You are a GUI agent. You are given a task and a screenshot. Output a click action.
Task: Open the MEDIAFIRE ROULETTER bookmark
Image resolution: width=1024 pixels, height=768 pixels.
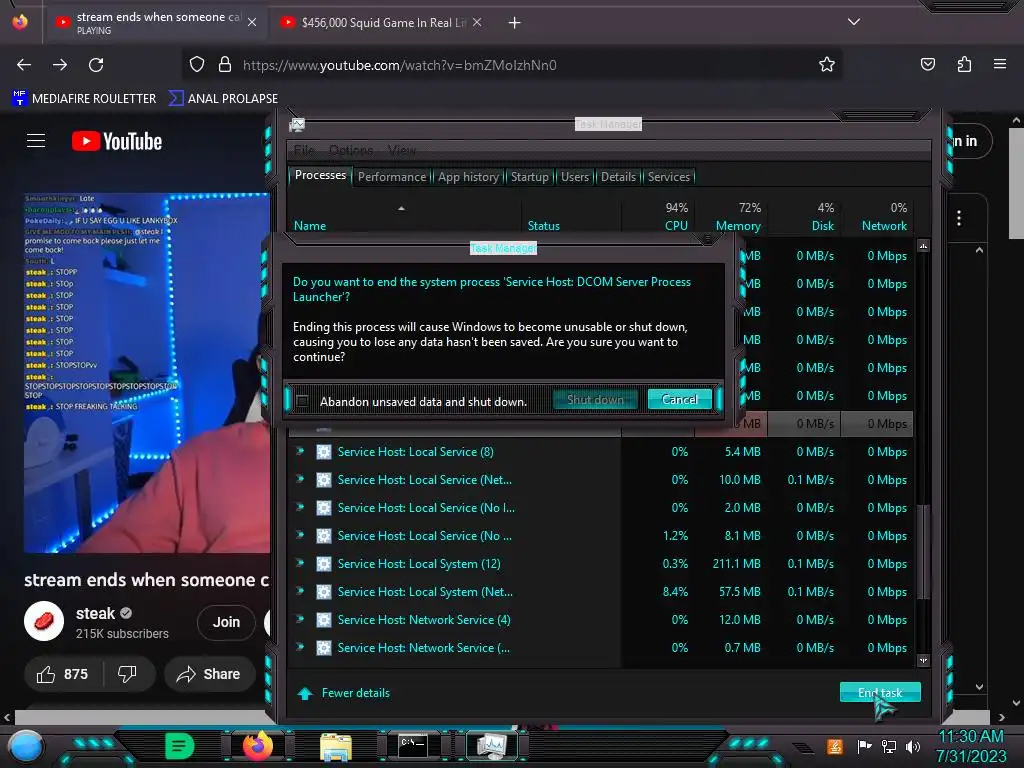tap(84, 99)
